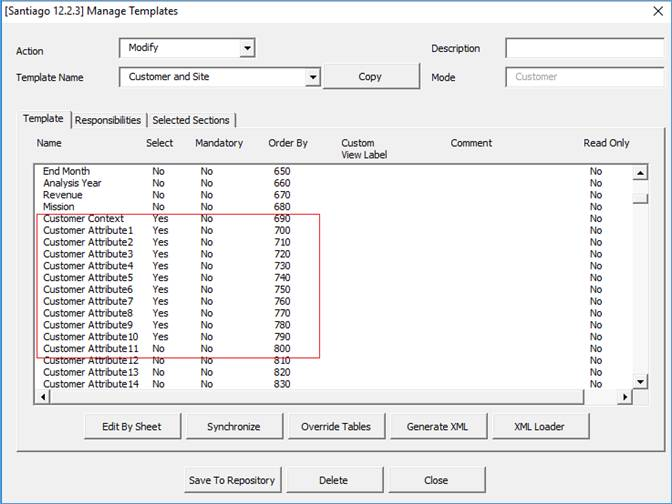Switch to the Responsibilities tab
The height and width of the screenshot is (504, 672).
108,120
